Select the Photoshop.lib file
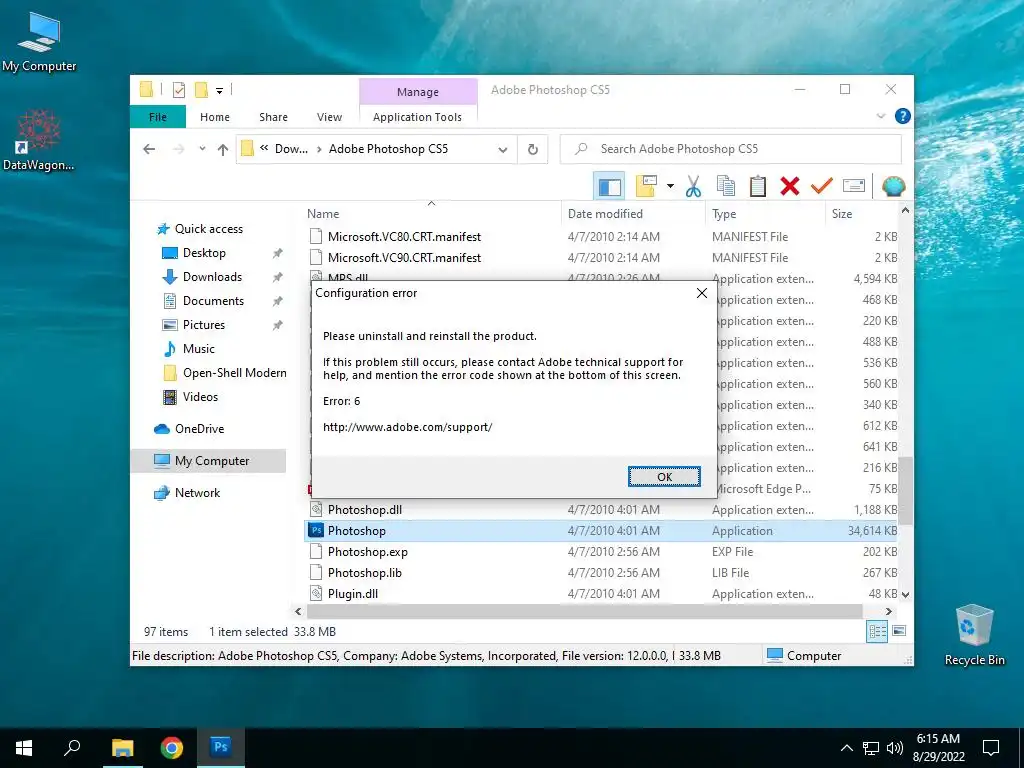The height and width of the screenshot is (768, 1024). (601, 573)
